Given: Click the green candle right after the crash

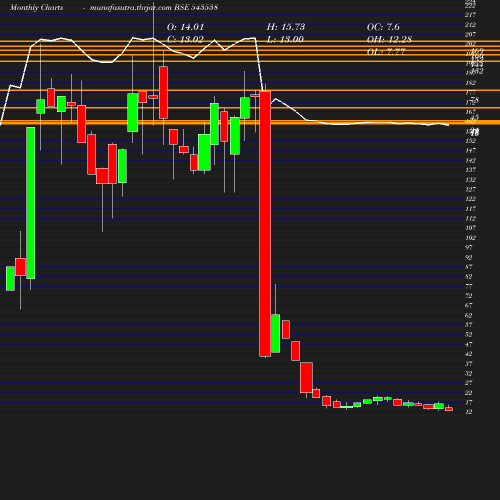Looking at the screenshot, I should tap(276, 333).
